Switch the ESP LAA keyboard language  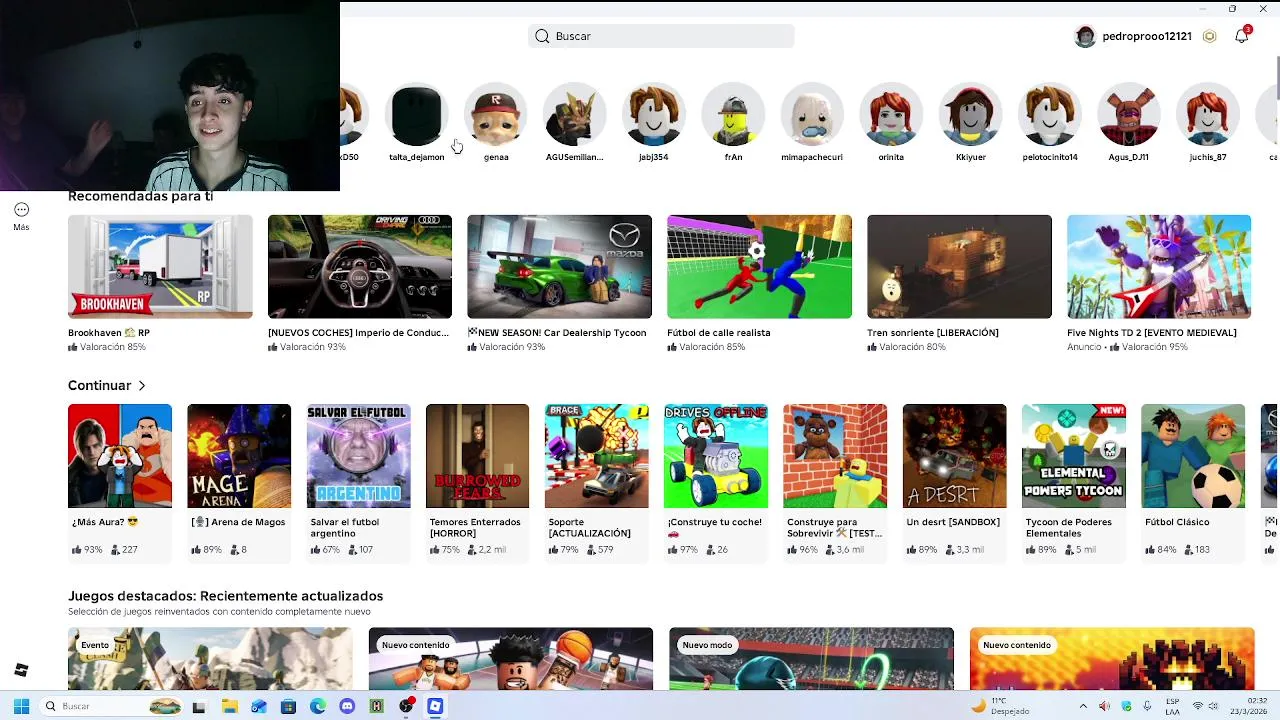1172,706
